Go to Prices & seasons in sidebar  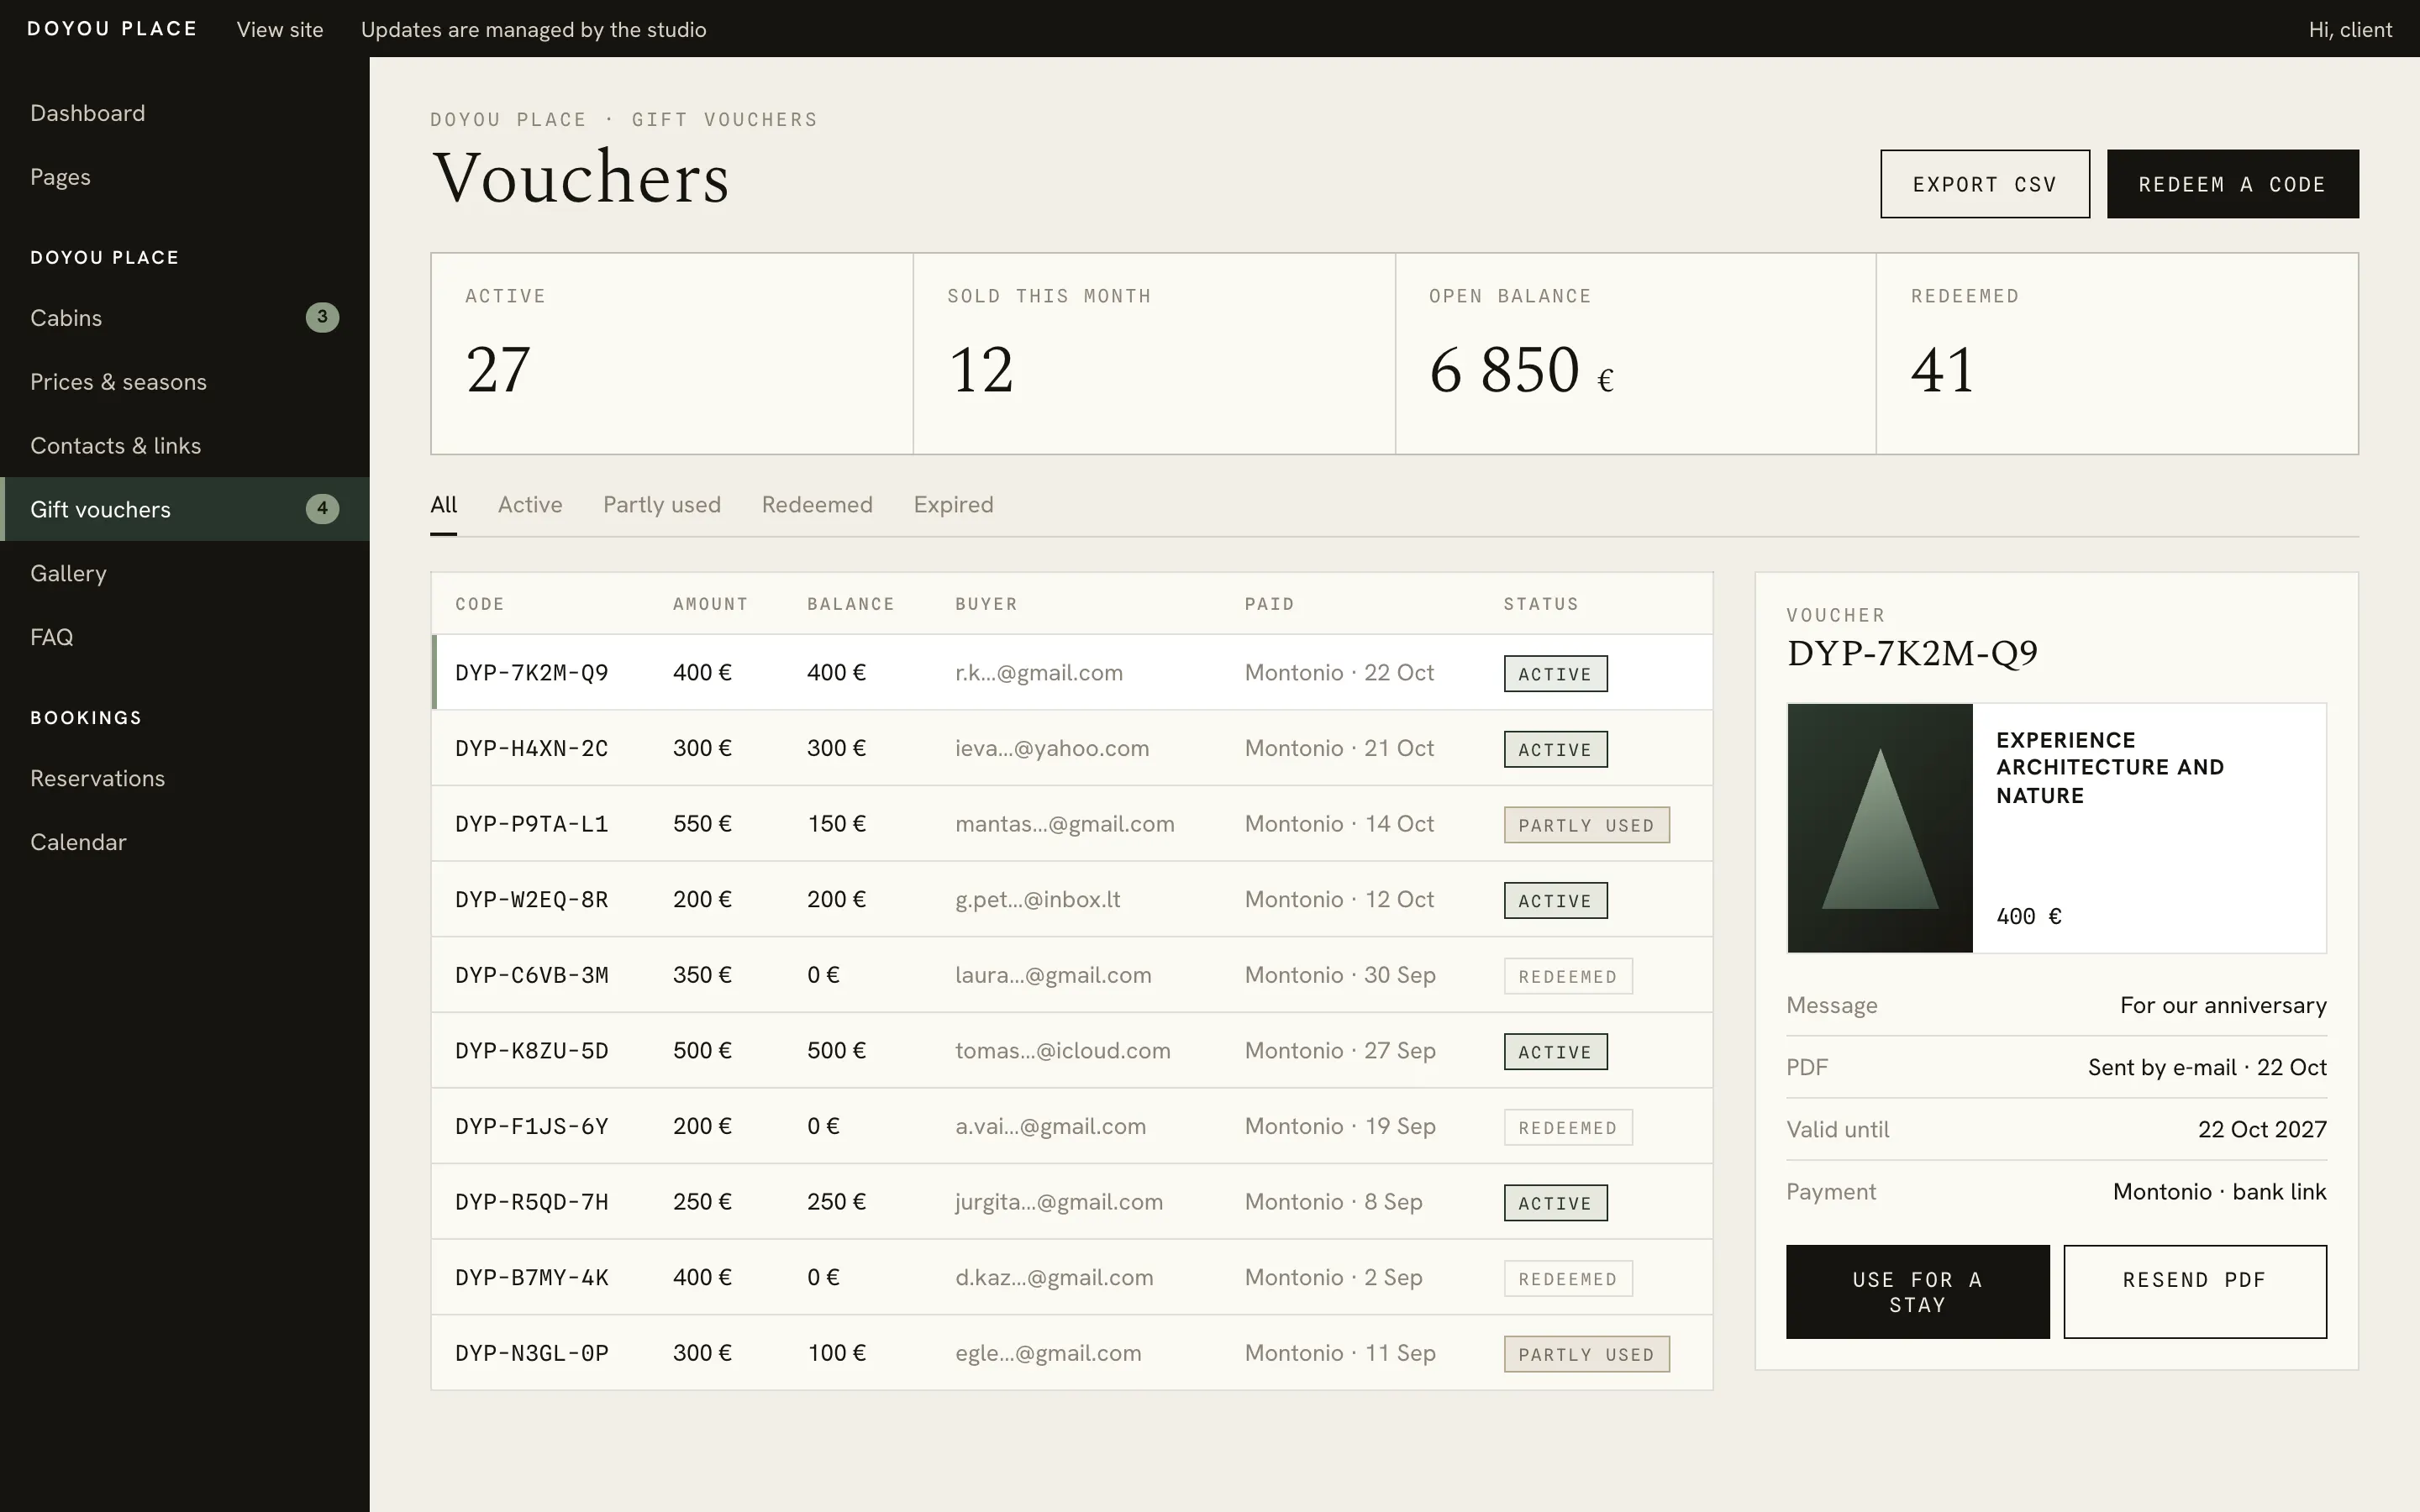click(118, 382)
